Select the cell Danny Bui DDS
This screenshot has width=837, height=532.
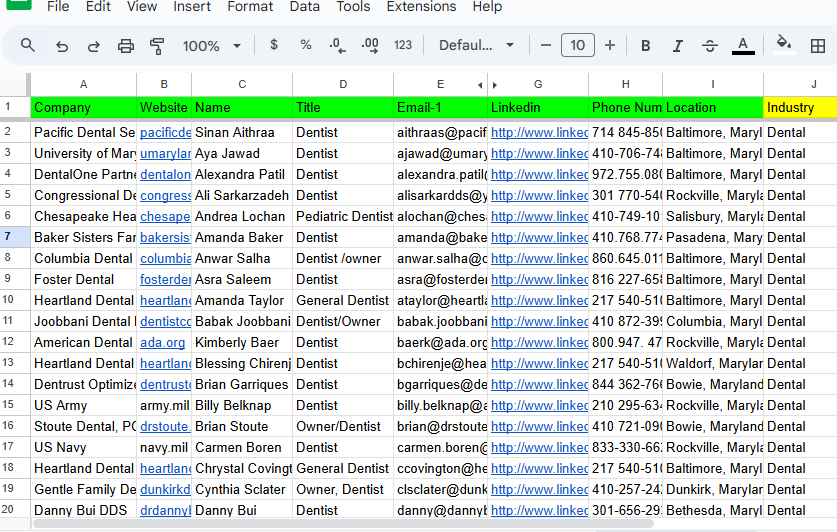(83, 510)
